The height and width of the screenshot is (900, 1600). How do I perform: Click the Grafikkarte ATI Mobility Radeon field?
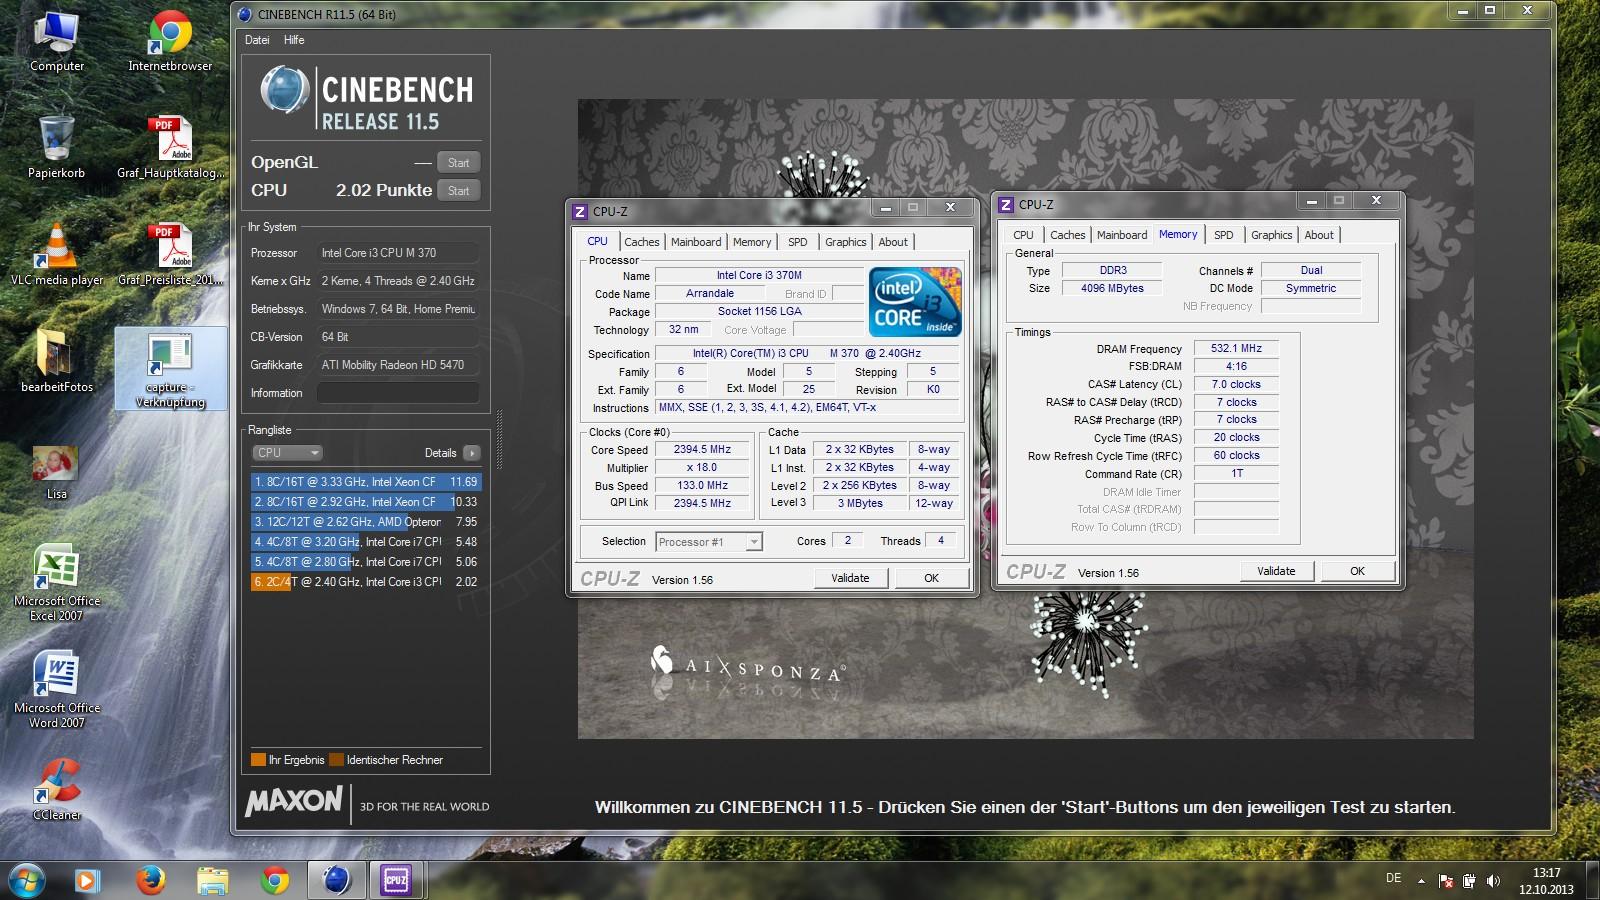coord(398,365)
